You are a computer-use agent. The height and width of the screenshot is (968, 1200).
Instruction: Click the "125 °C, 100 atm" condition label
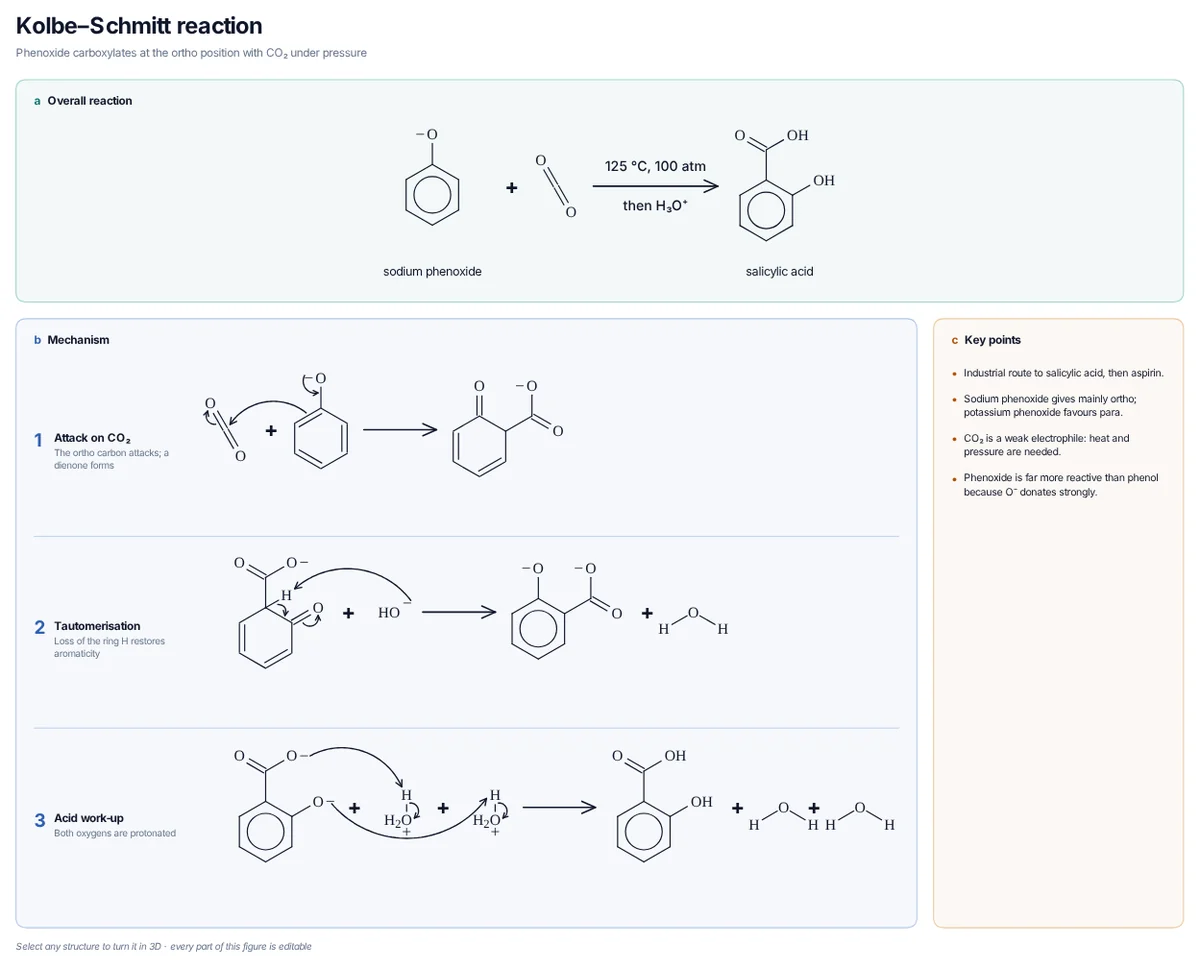click(x=655, y=166)
